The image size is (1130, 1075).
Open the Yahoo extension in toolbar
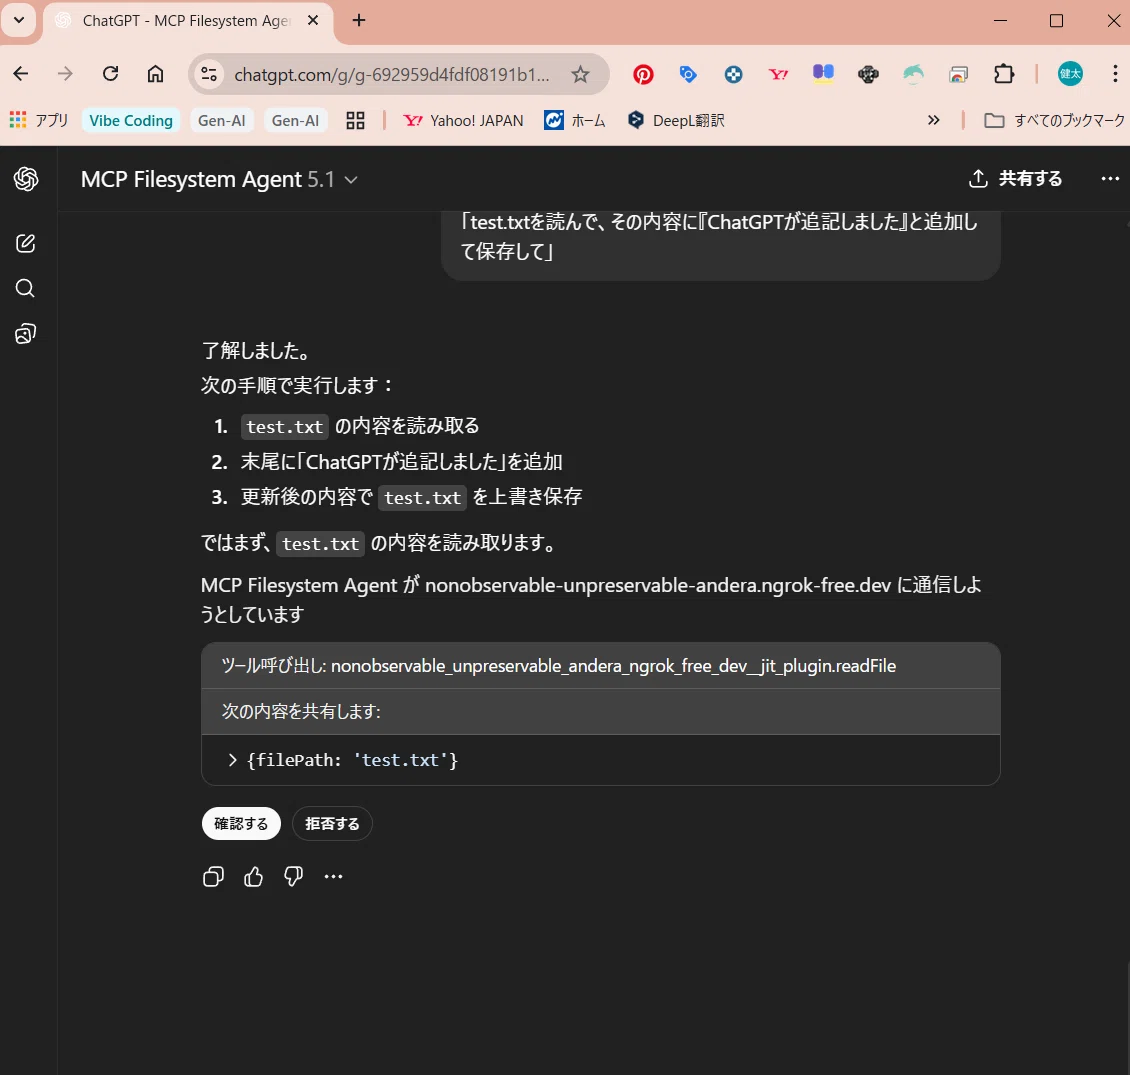point(778,74)
